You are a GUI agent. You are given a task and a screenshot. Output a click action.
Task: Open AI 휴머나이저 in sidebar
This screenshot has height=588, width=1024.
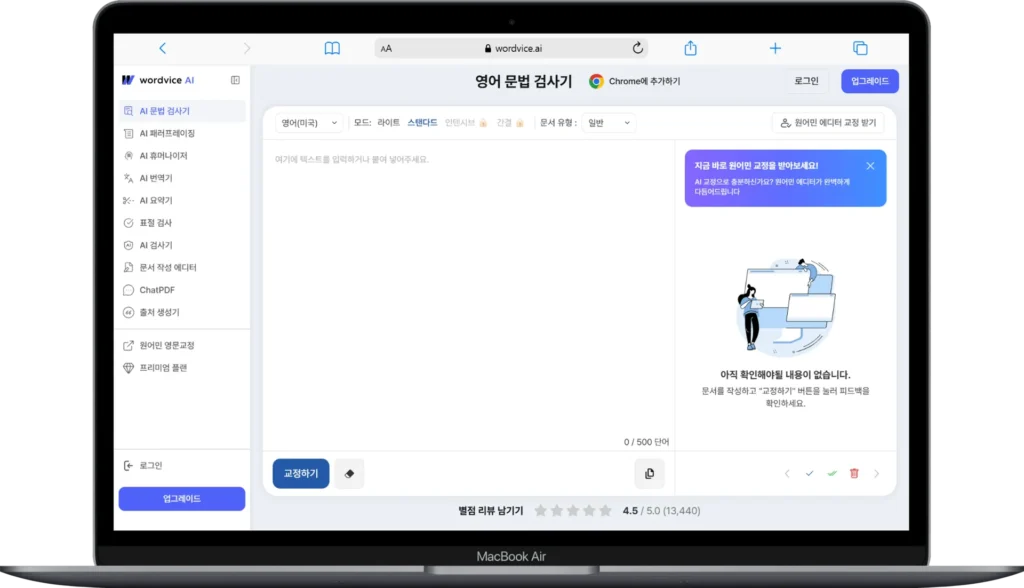click(182, 155)
